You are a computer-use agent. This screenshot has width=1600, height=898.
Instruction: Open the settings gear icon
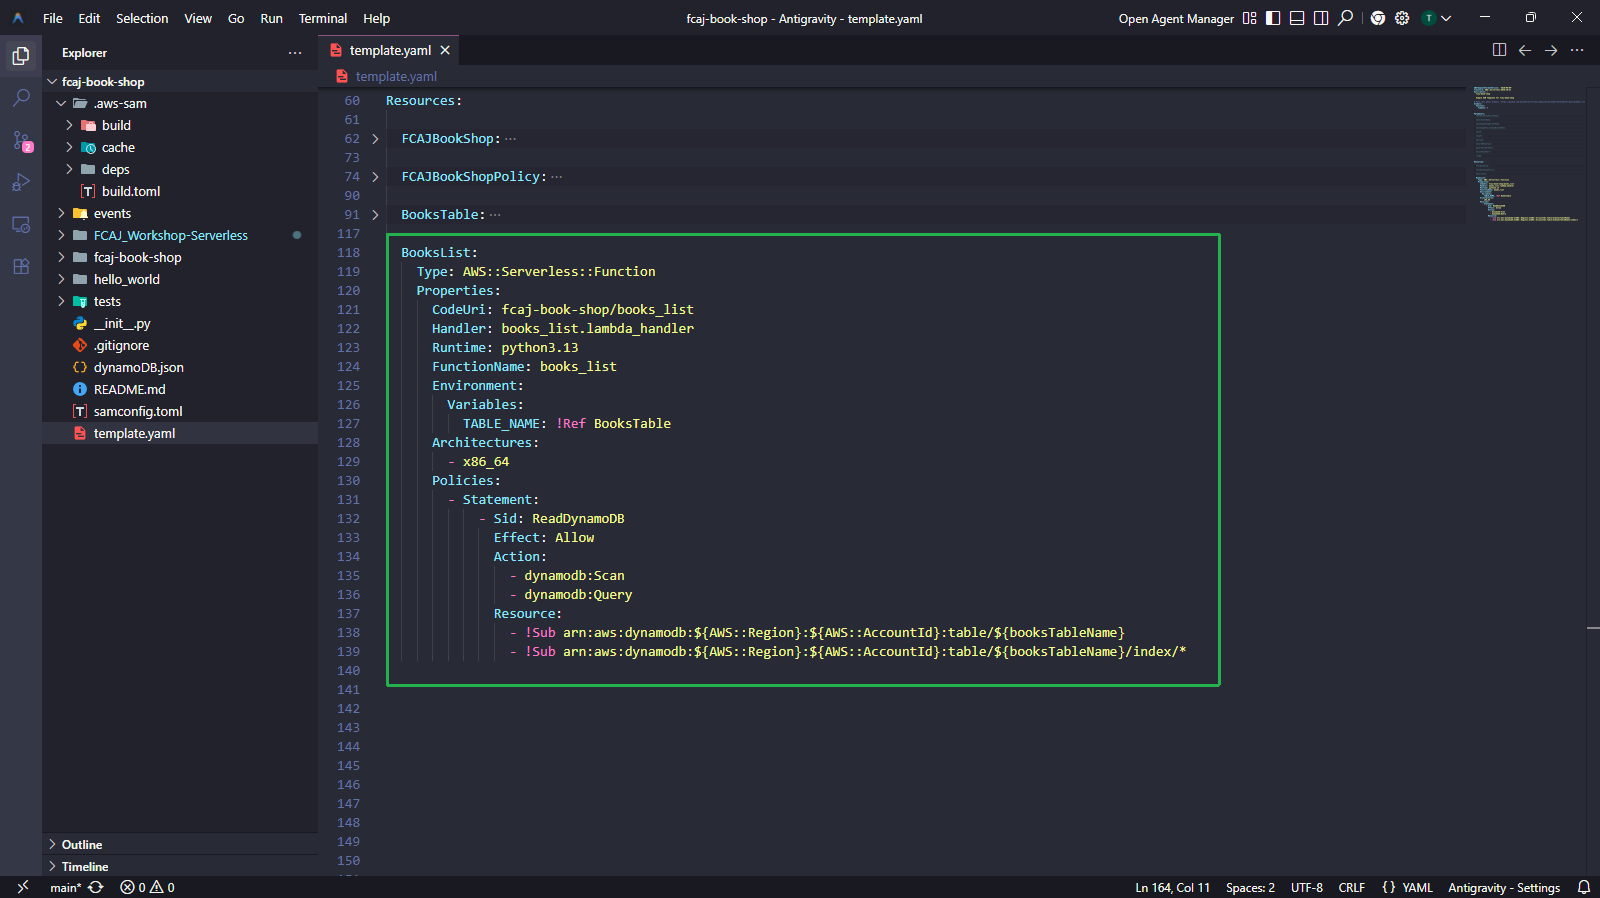pyautogui.click(x=1402, y=18)
